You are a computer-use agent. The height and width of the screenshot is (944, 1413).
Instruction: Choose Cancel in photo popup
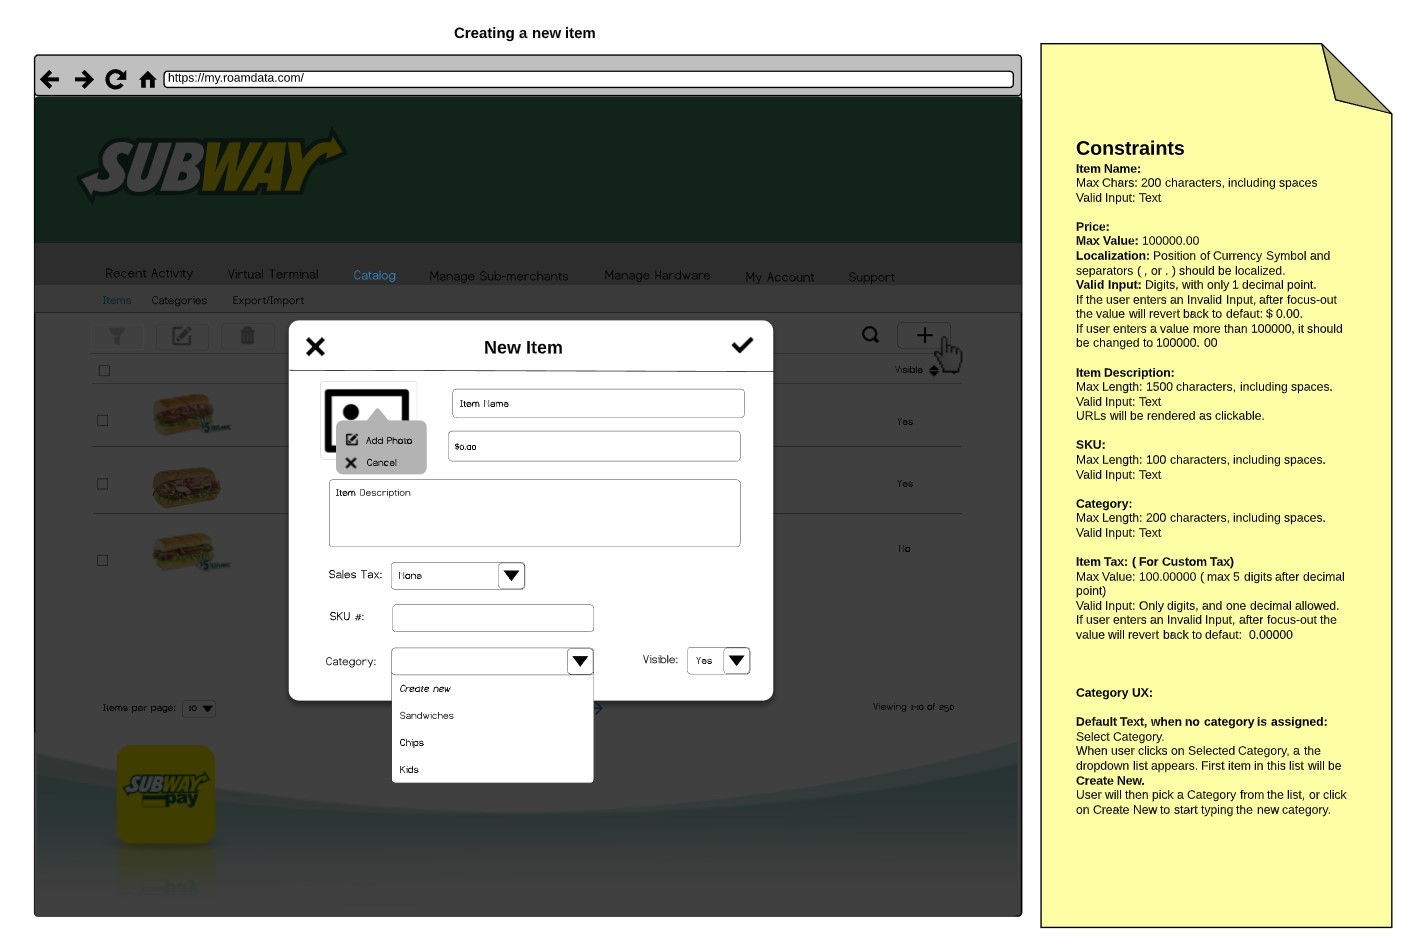point(372,463)
